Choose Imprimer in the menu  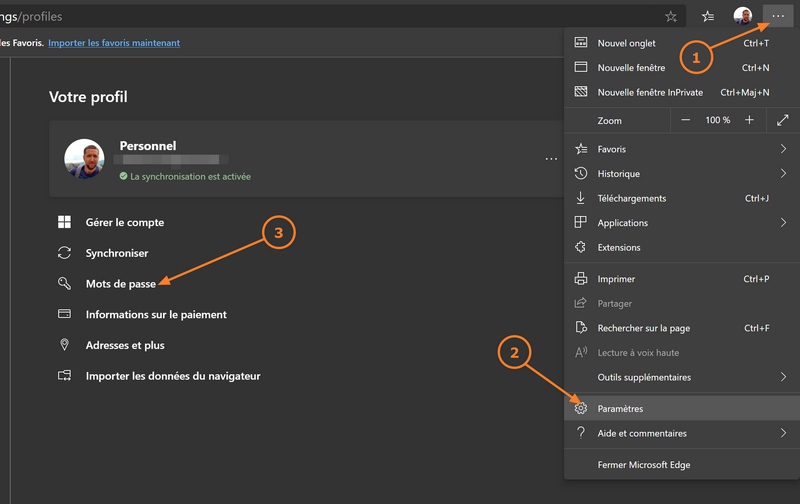tap(616, 279)
